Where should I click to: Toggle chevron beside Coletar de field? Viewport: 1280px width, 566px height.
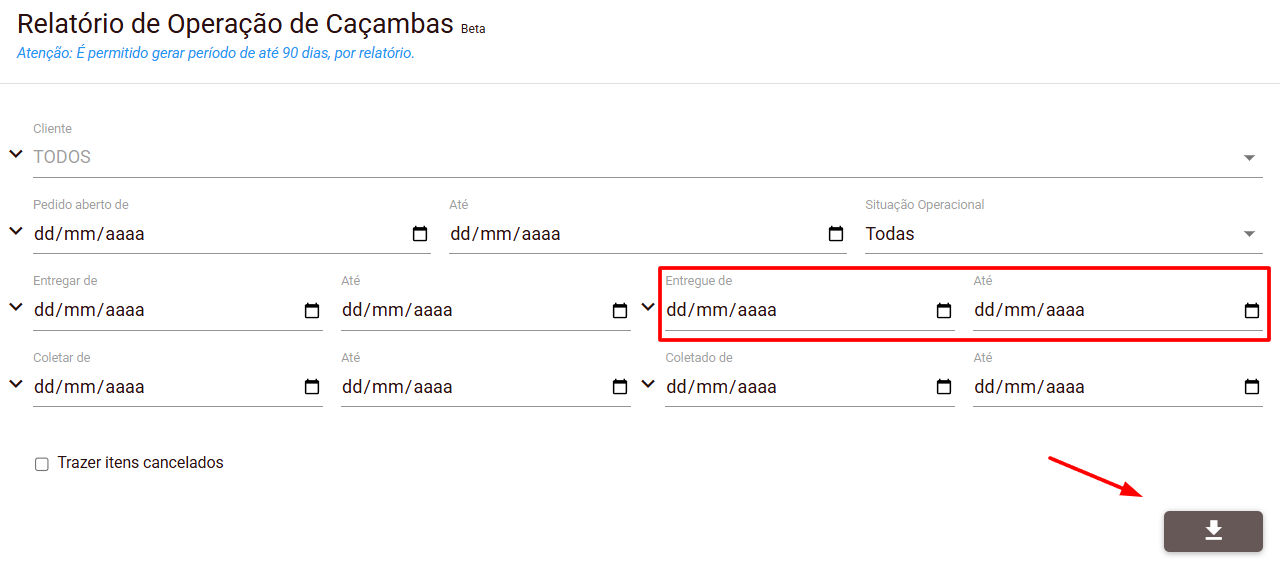pyautogui.click(x=16, y=383)
